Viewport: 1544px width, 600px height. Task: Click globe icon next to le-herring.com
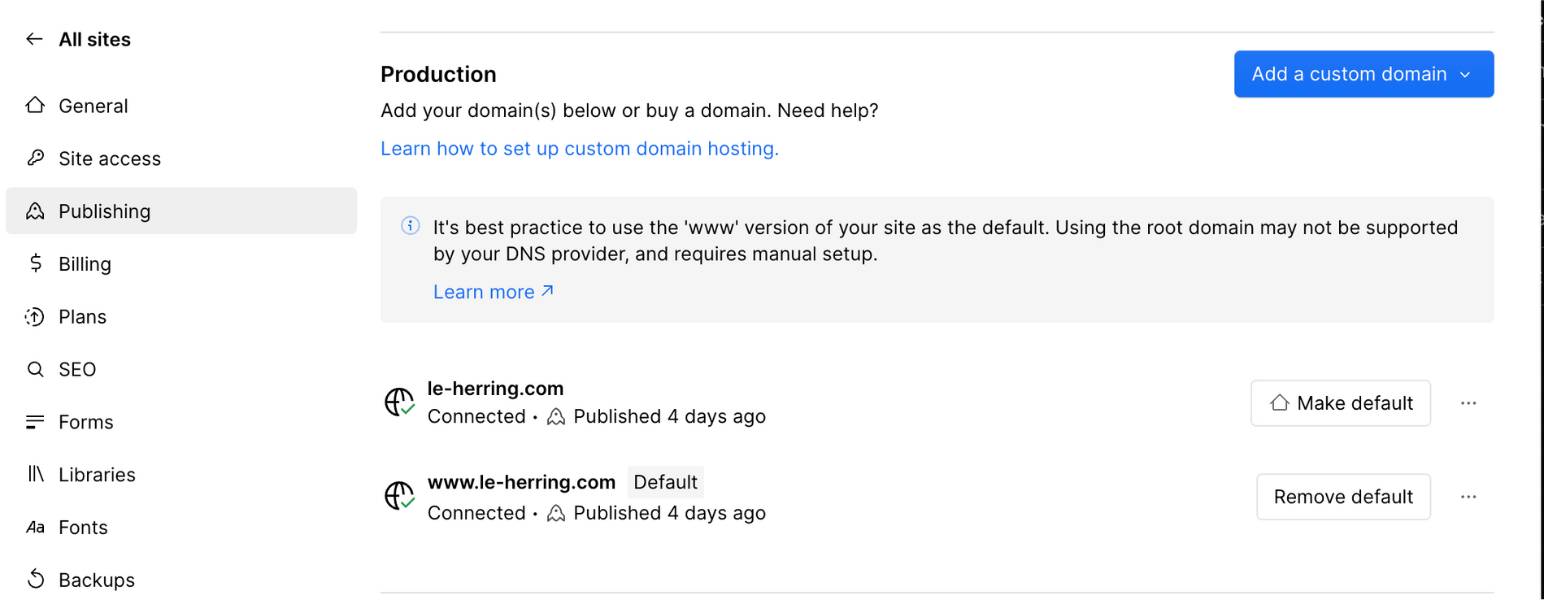[400, 402]
